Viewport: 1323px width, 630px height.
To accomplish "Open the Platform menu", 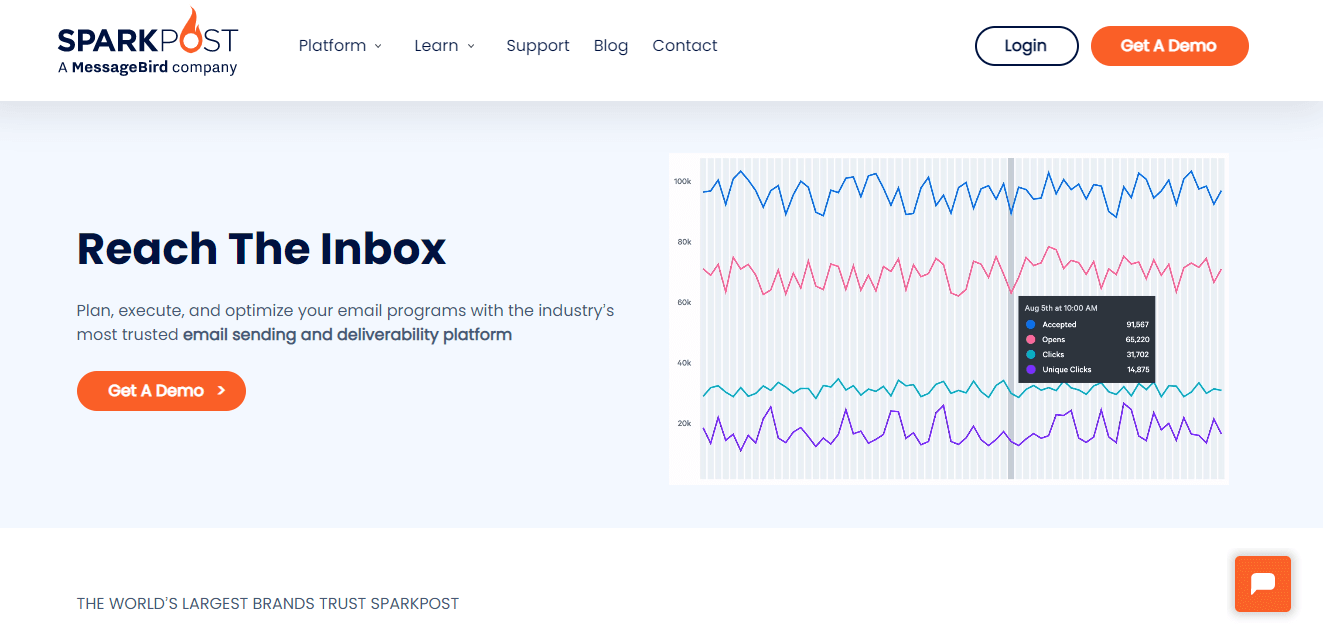I will tap(332, 46).
